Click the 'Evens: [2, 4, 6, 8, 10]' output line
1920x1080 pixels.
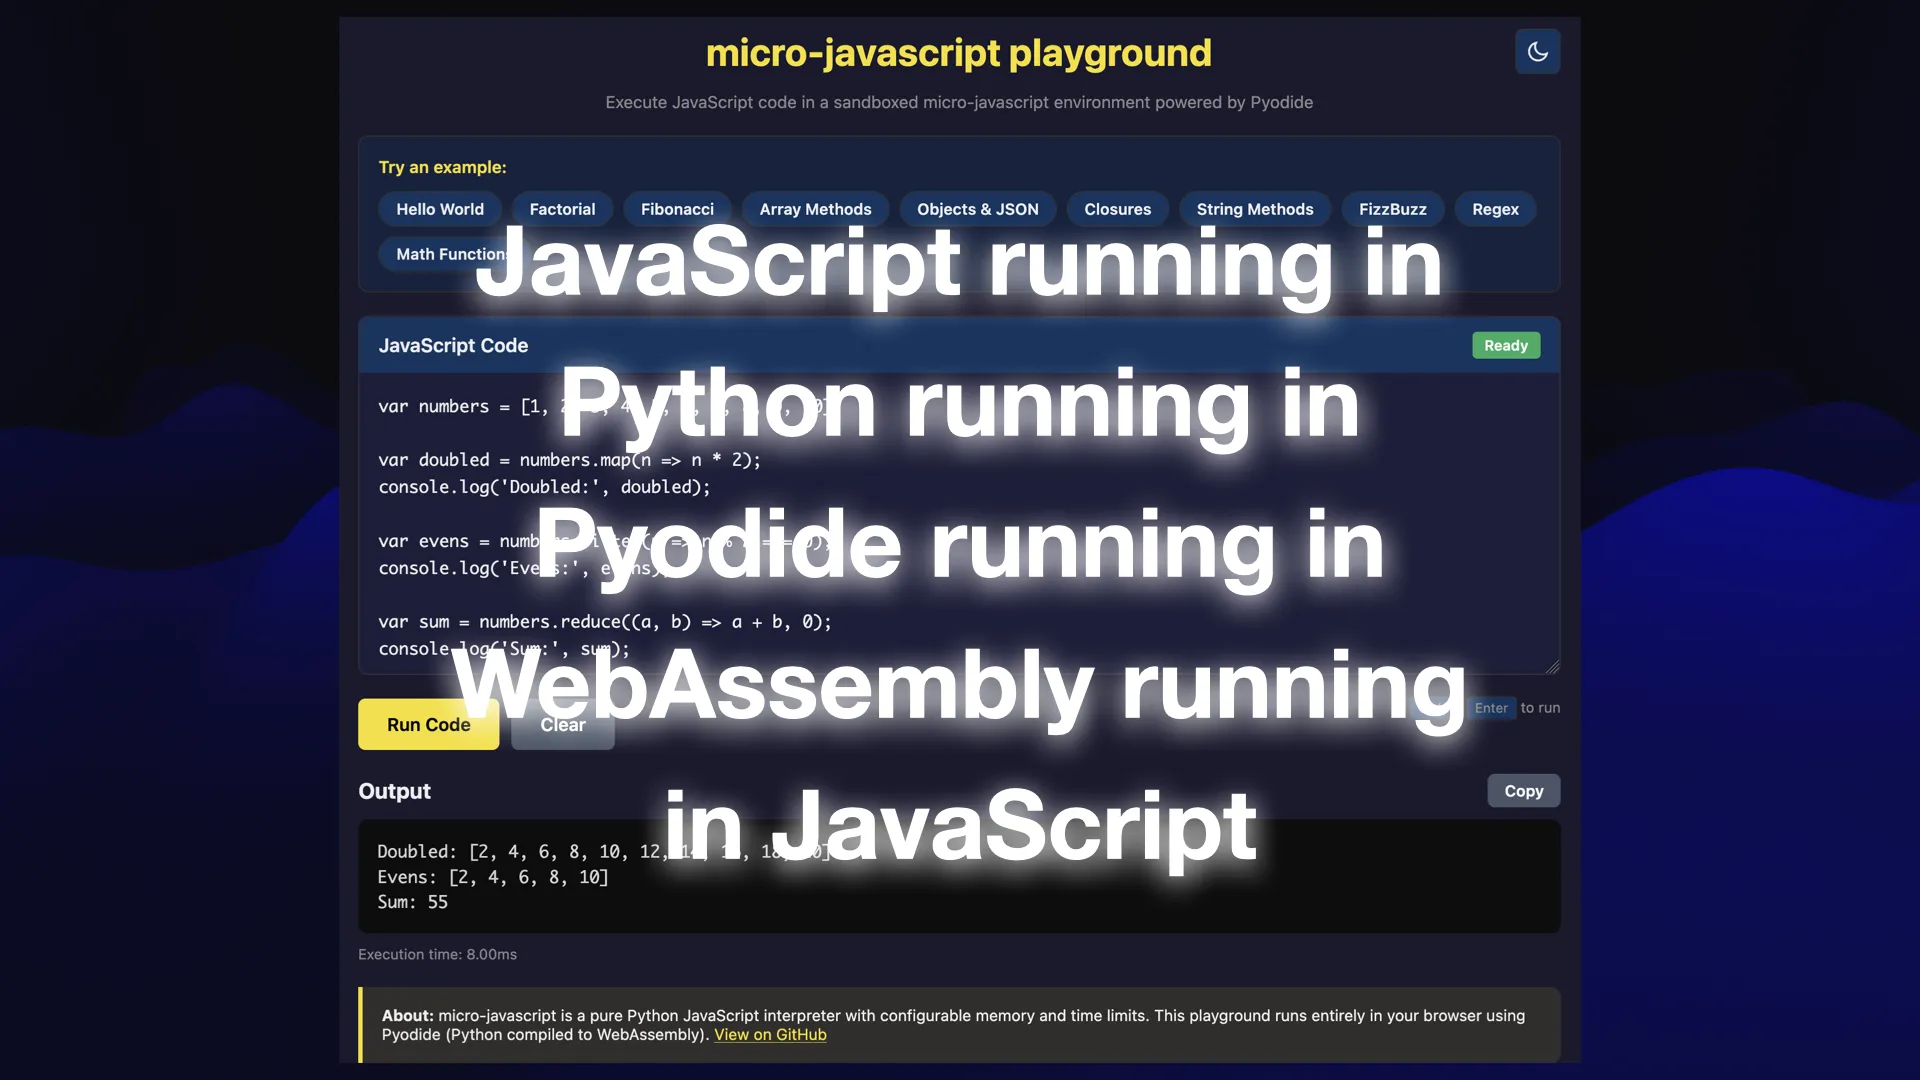[x=492, y=877]
